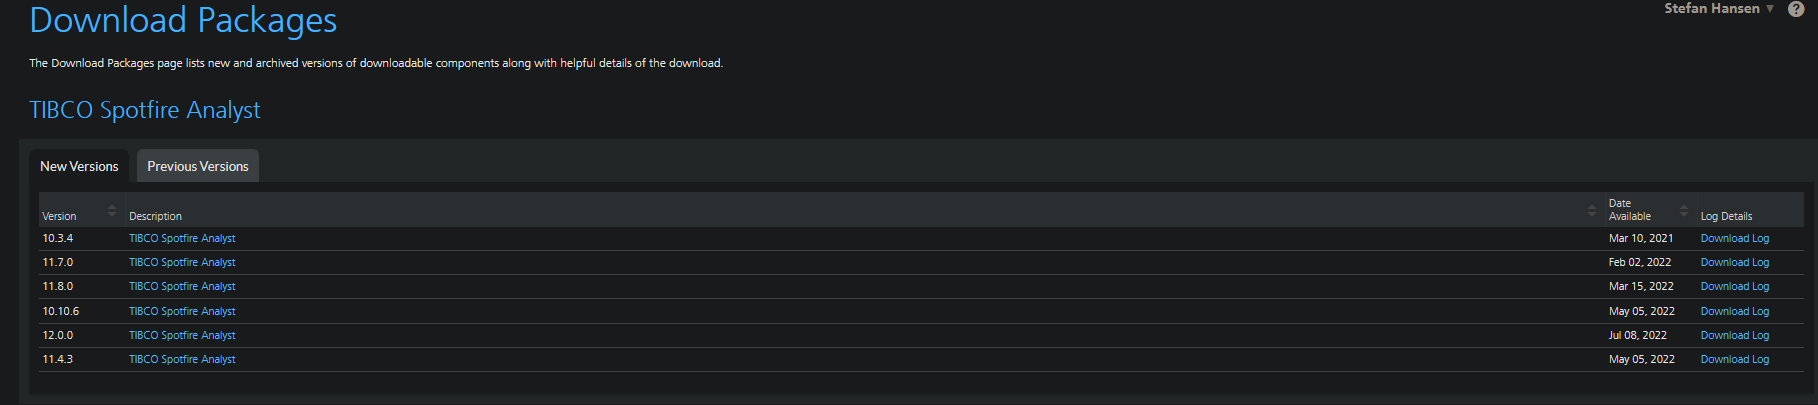Image resolution: width=1818 pixels, height=405 pixels.
Task: Open TIBCO Spotfire Analyst link for 11.8.0
Action: 182,286
